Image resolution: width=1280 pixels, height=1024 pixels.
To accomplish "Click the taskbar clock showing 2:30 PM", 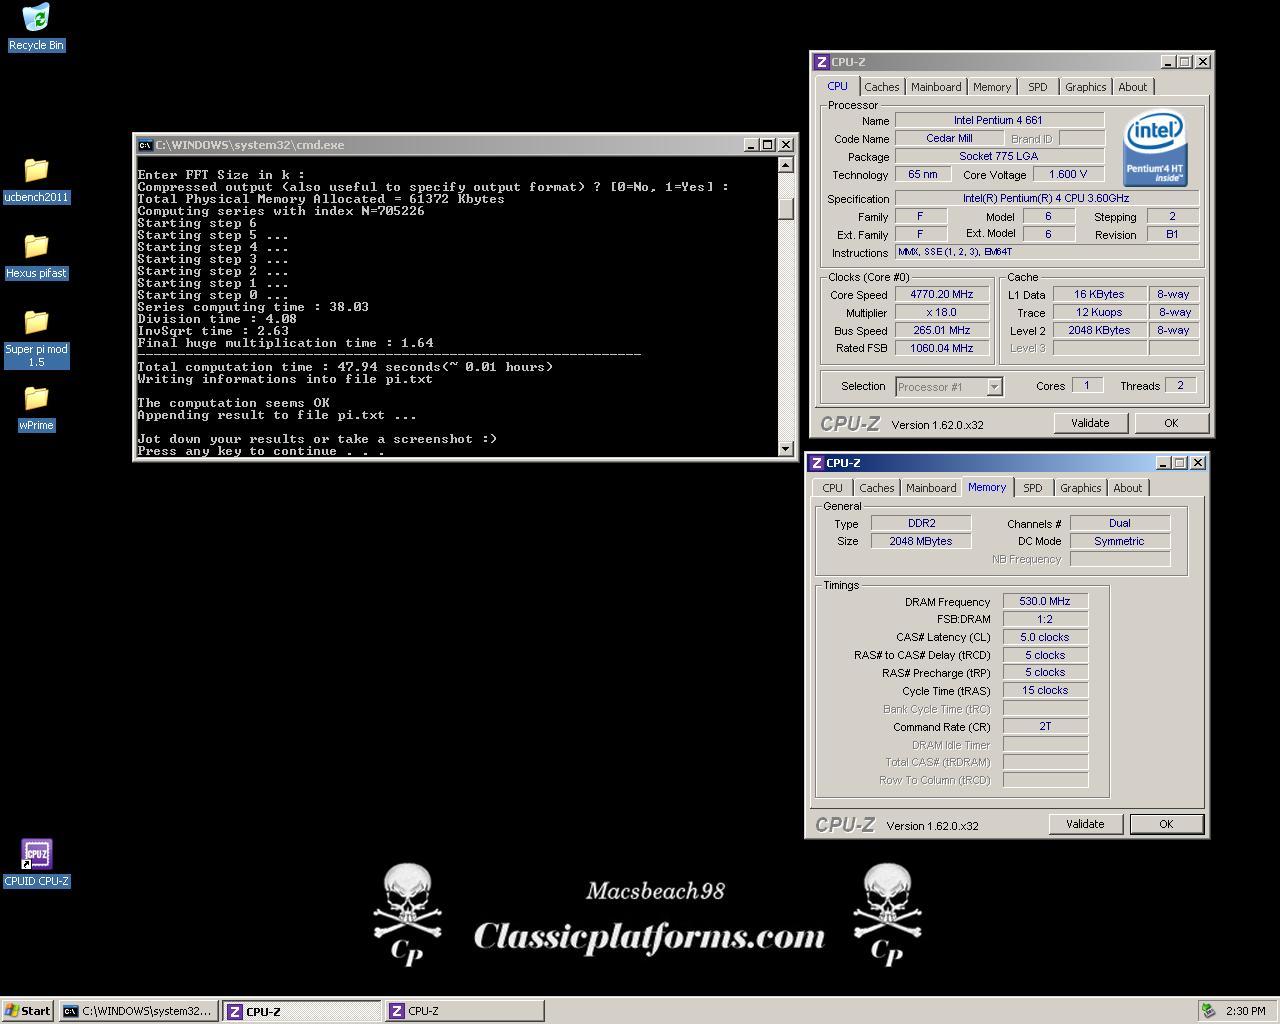I will point(1245,1011).
